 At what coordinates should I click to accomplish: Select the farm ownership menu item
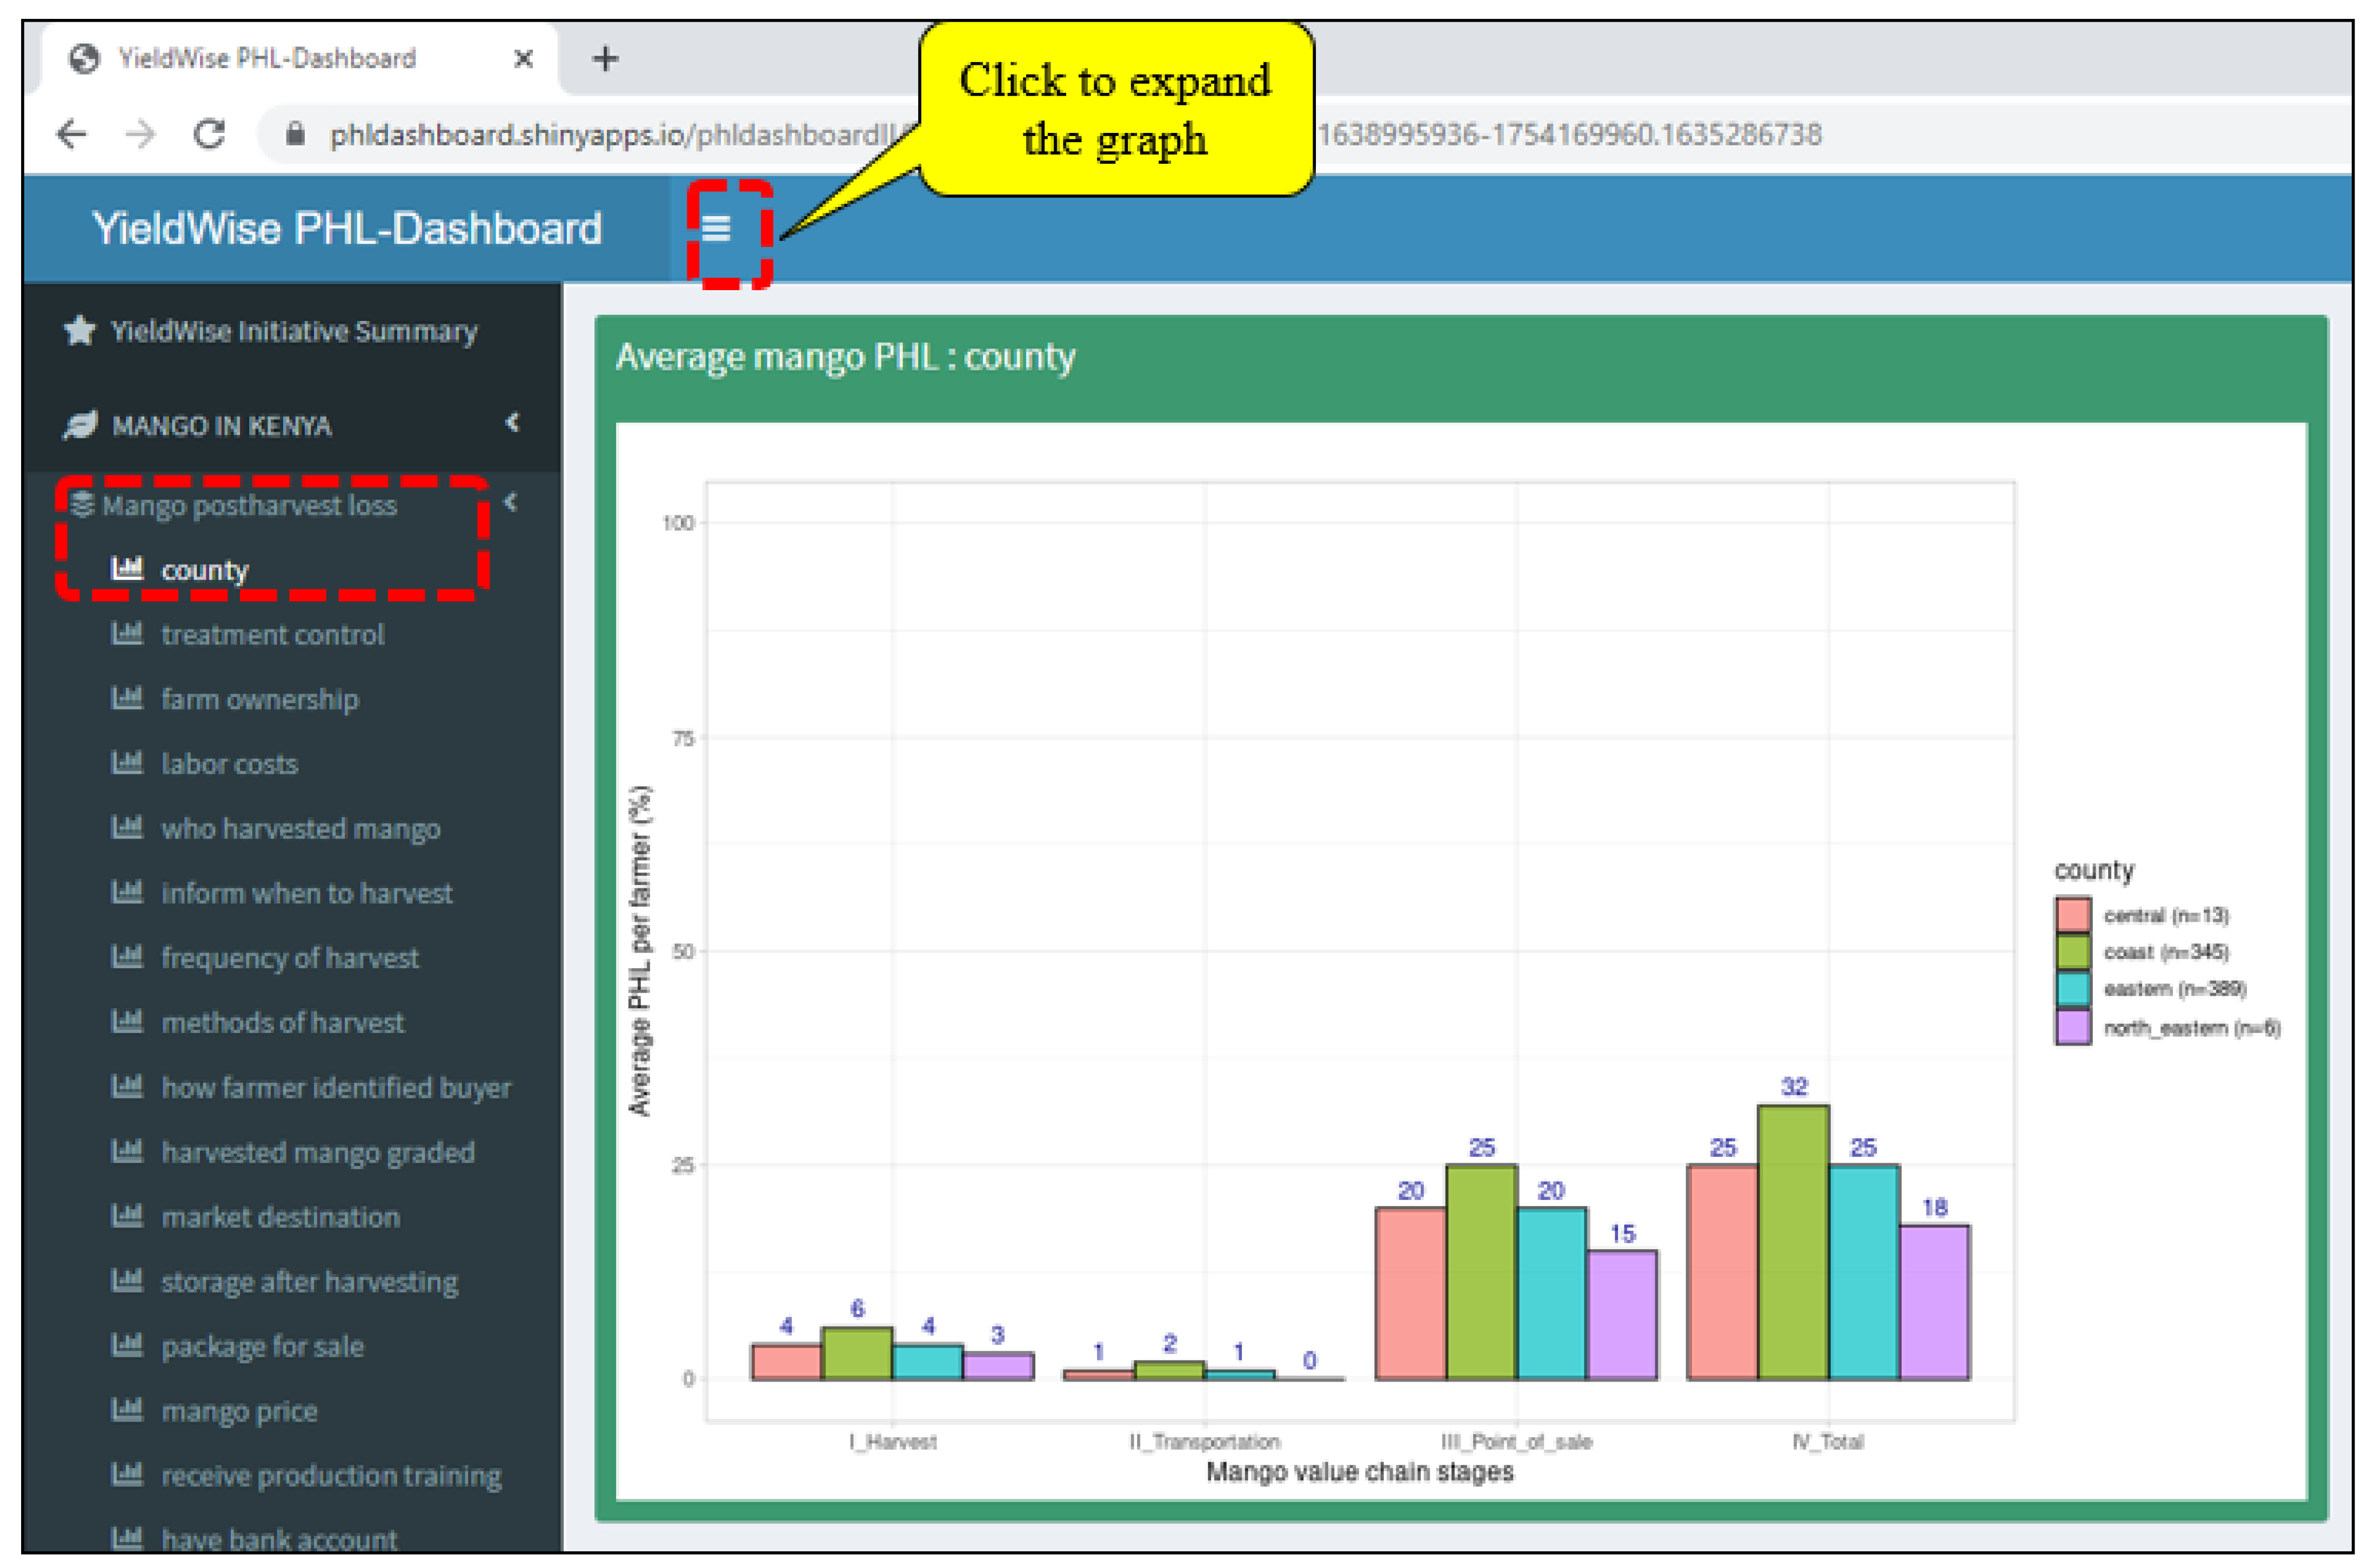(259, 699)
